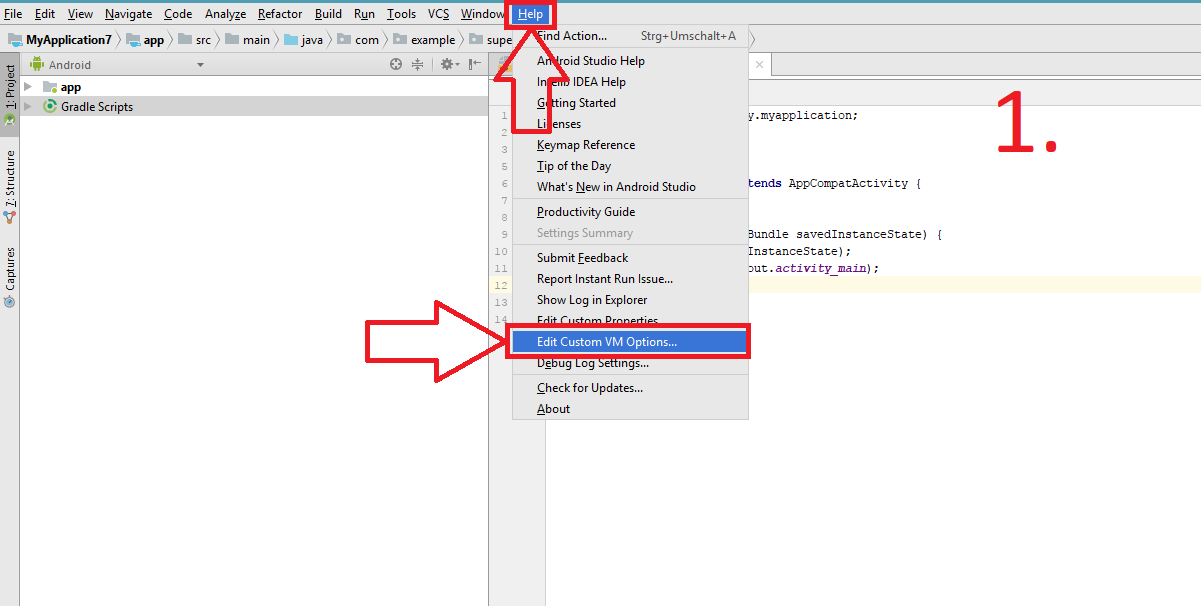Click savedInstanceState parameter text in editor
The width and height of the screenshot is (1201, 606).
coord(859,234)
